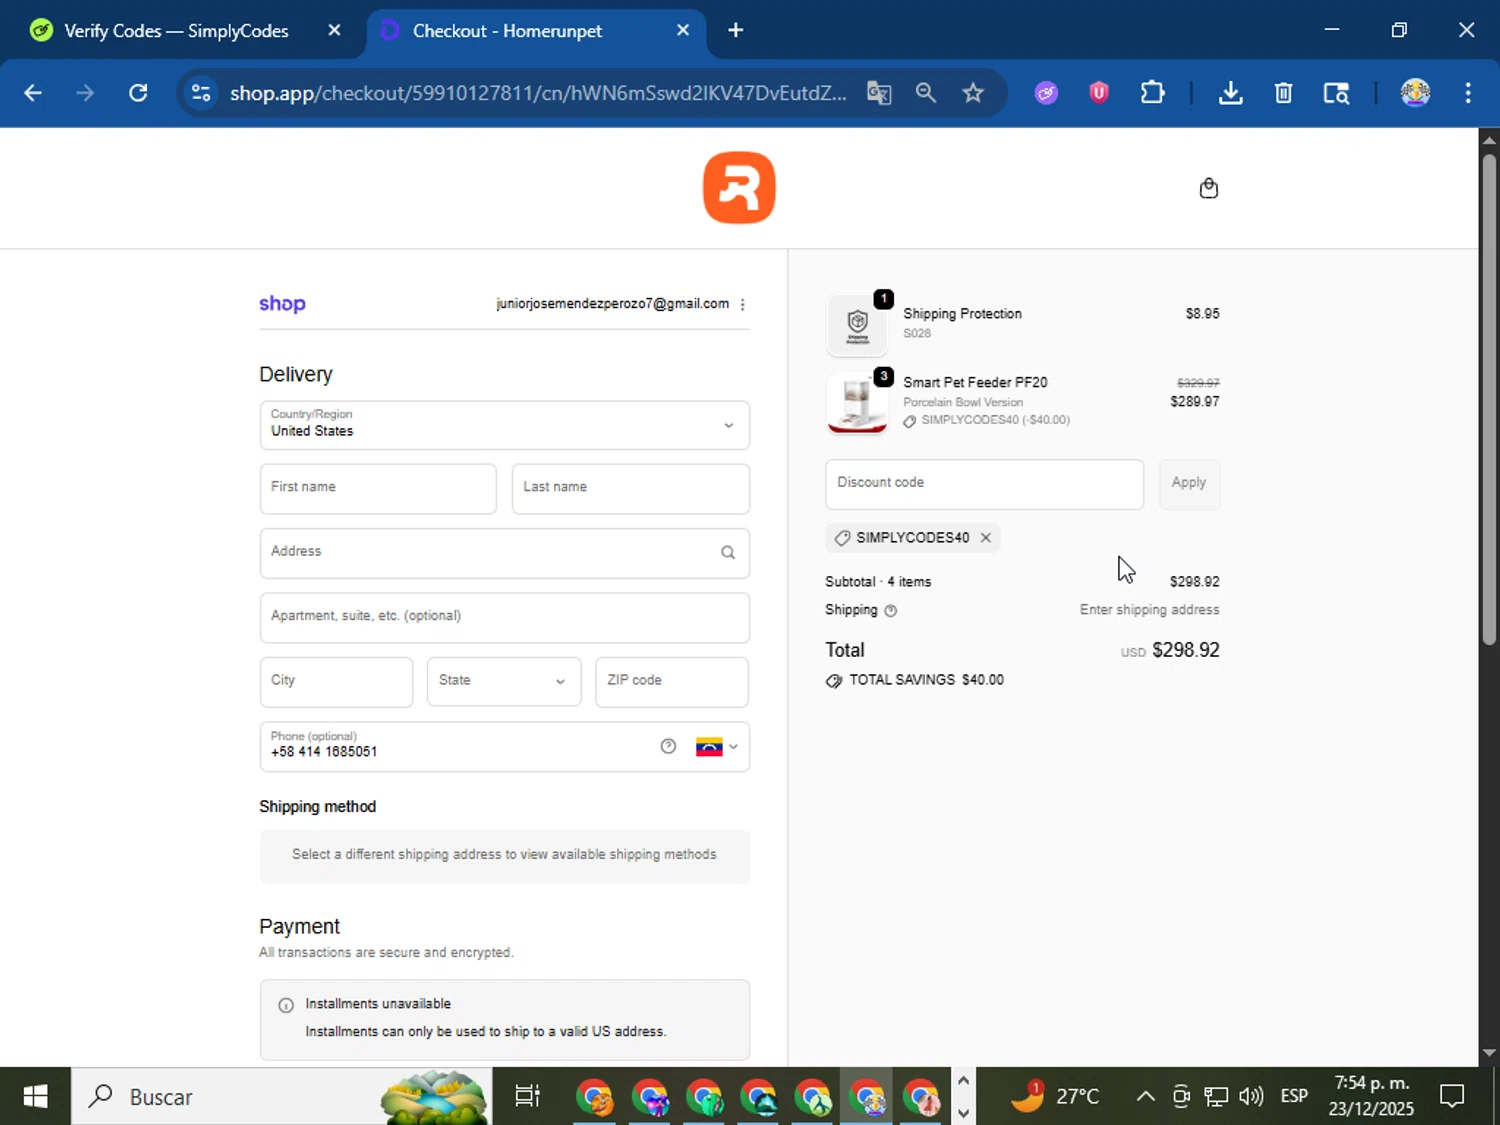Click the Installments unavailable info icon
The height and width of the screenshot is (1125, 1500).
(285, 1005)
